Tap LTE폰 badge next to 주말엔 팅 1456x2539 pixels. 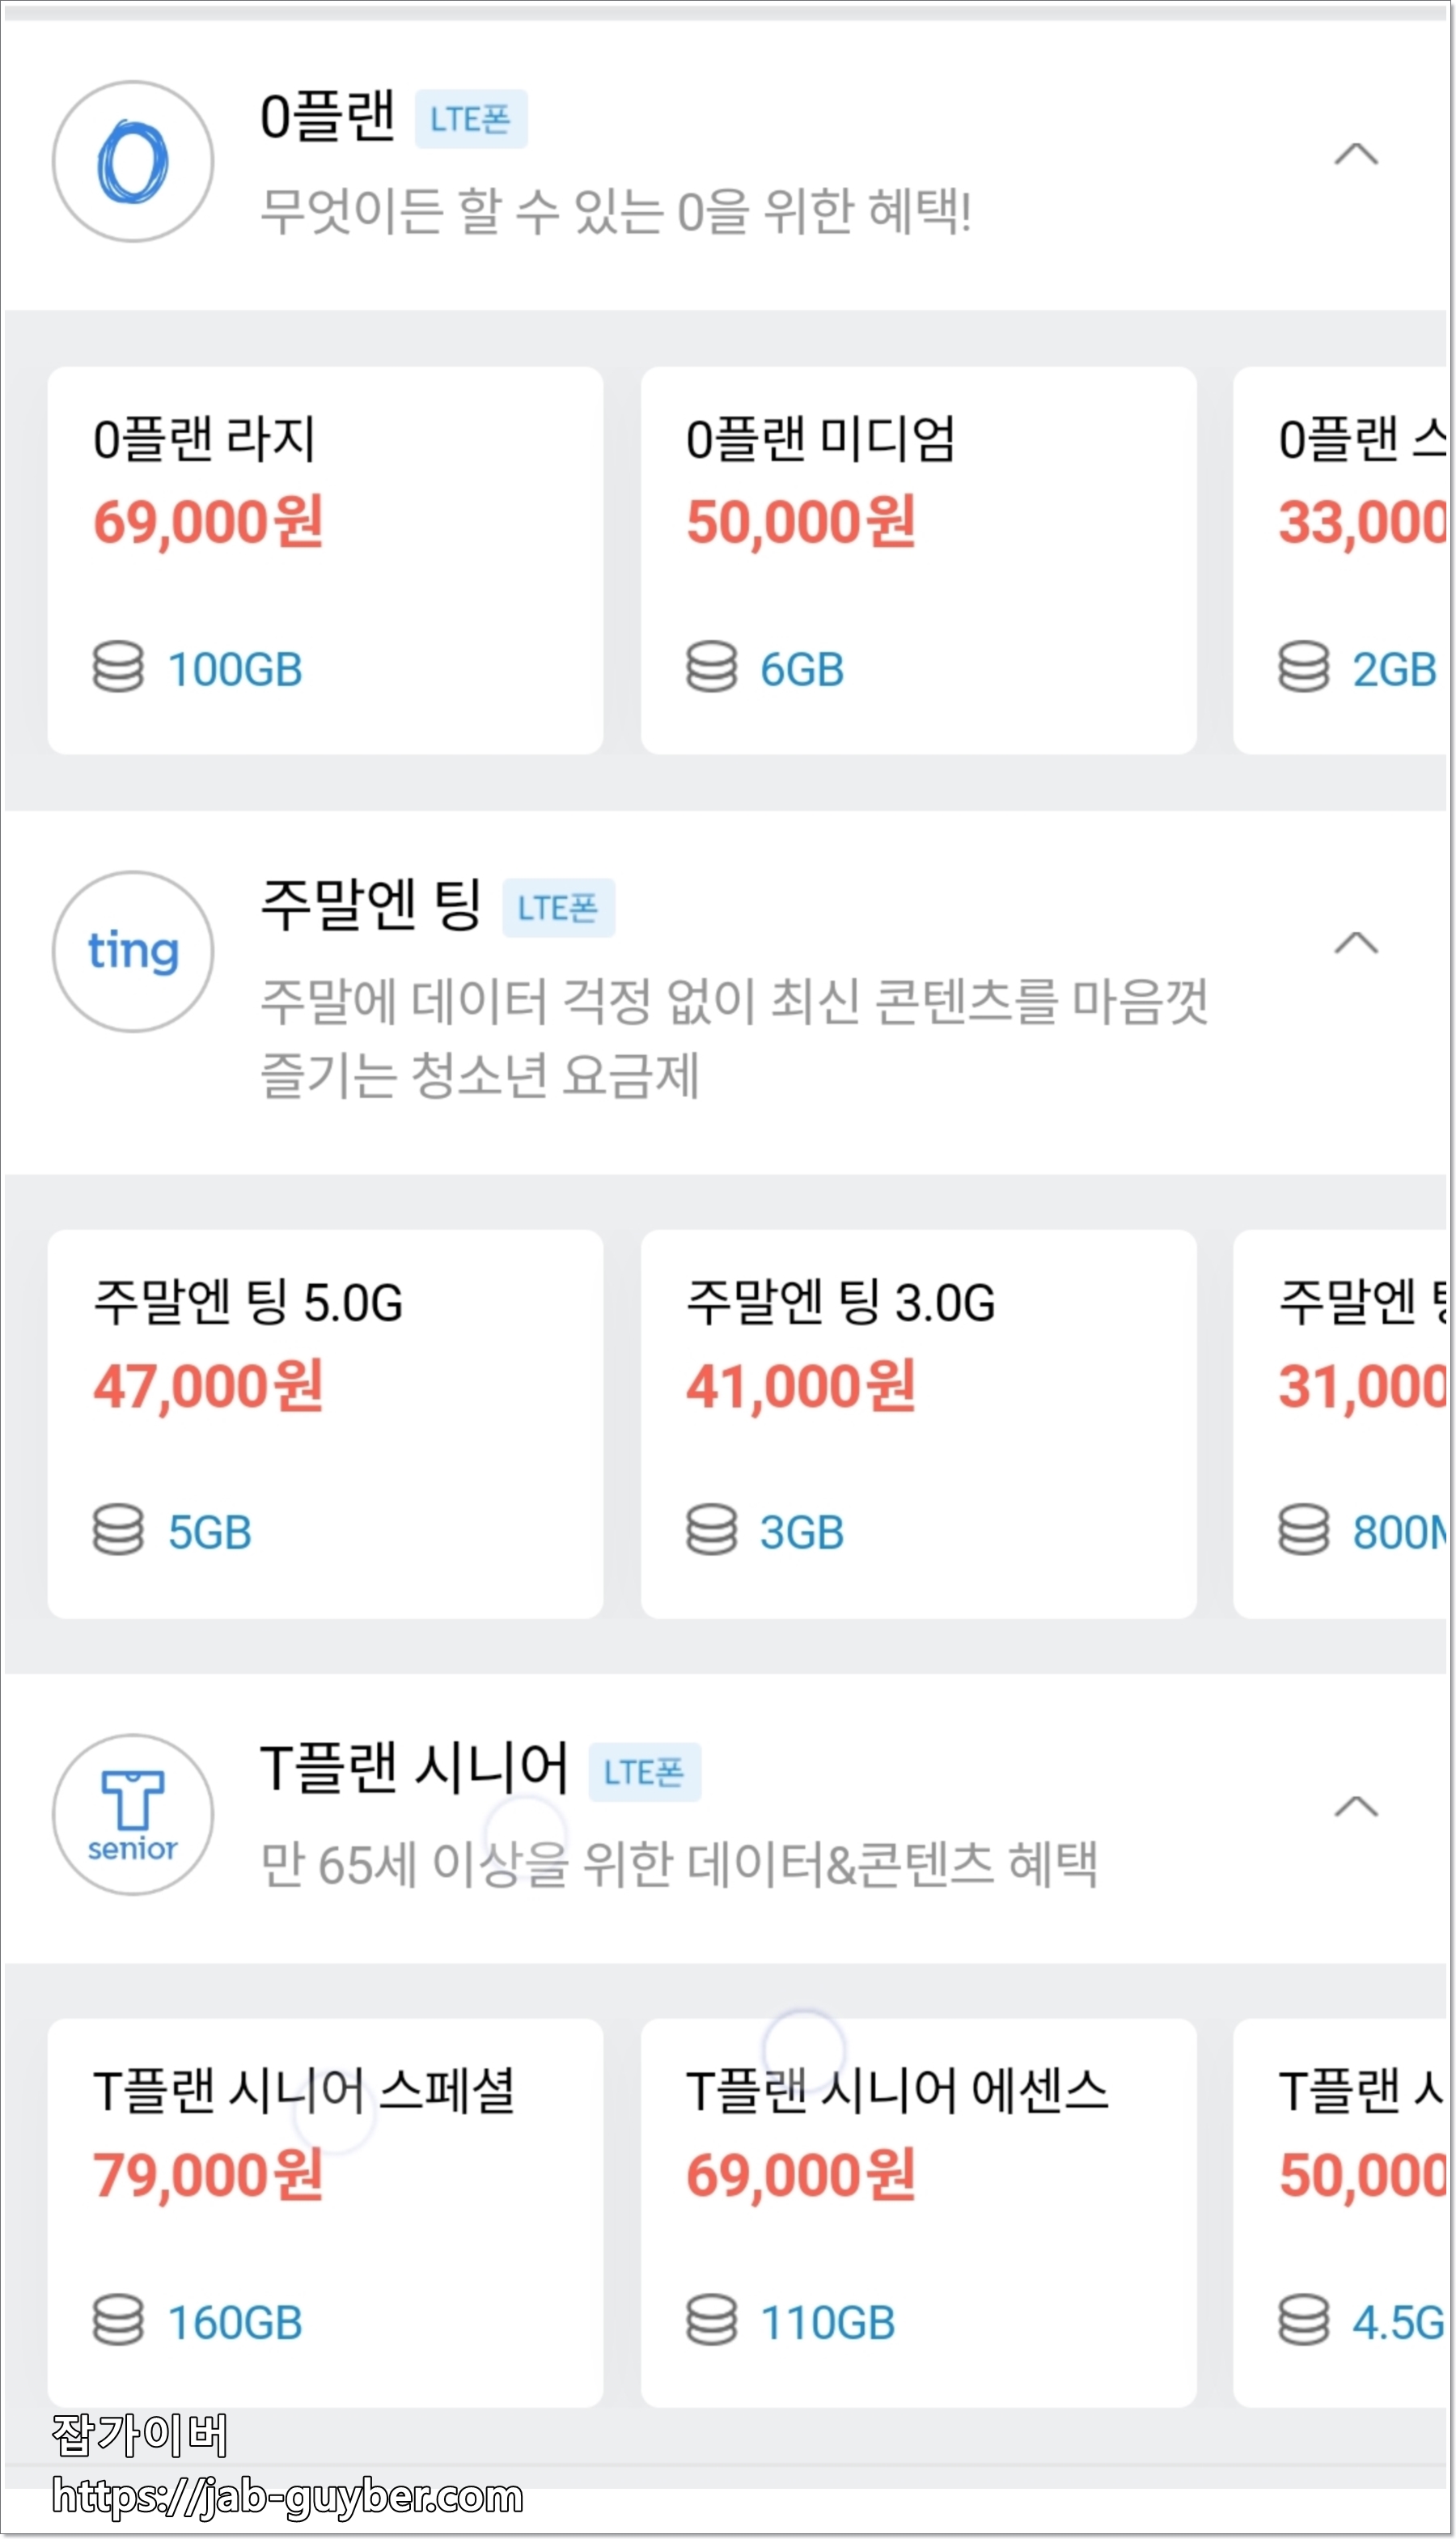tap(558, 908)
